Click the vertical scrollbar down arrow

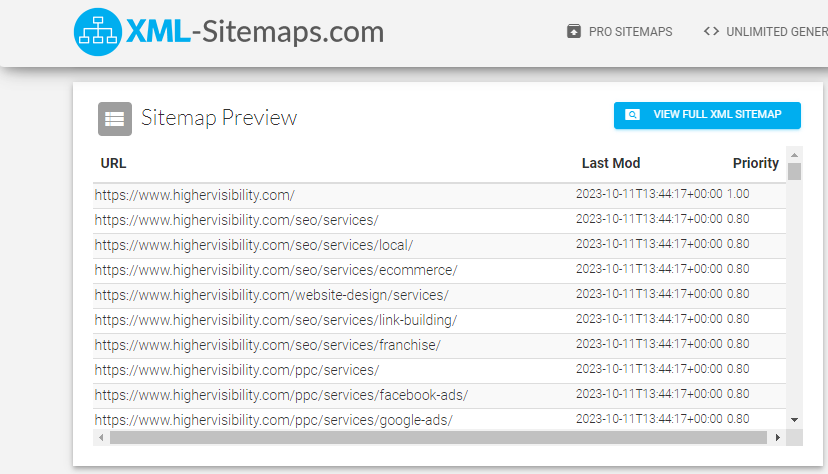coord(794,420)
